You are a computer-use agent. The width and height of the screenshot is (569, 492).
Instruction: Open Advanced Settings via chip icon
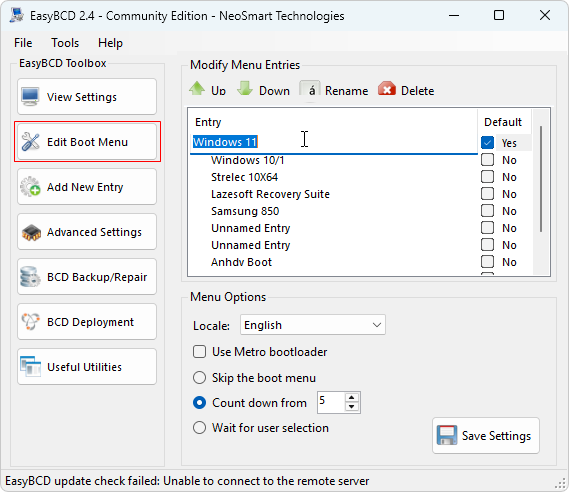coord(31,232)
